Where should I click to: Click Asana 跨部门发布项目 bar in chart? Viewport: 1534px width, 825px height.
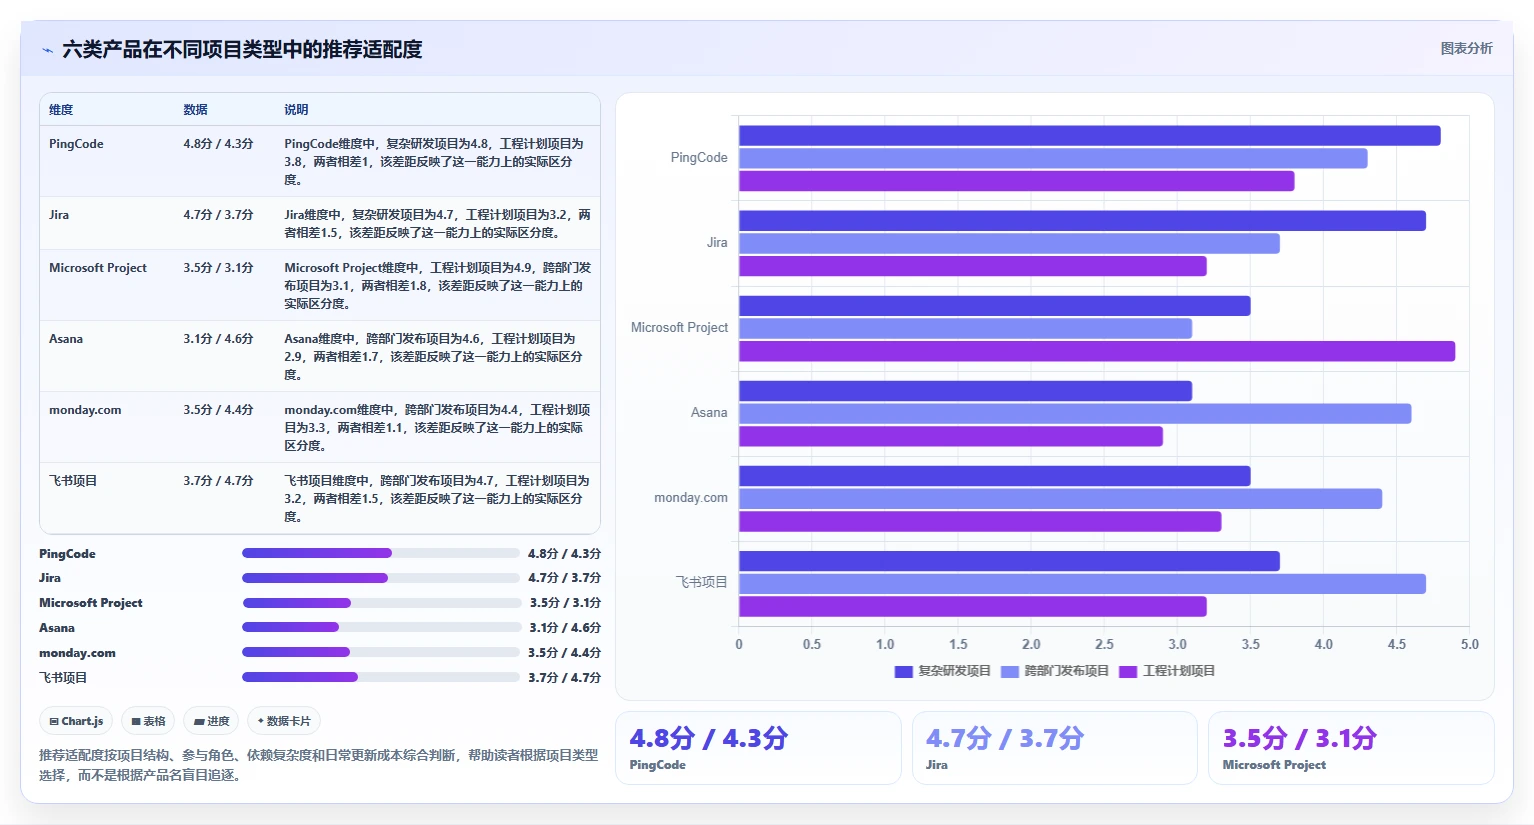[x=1075, y=414]
